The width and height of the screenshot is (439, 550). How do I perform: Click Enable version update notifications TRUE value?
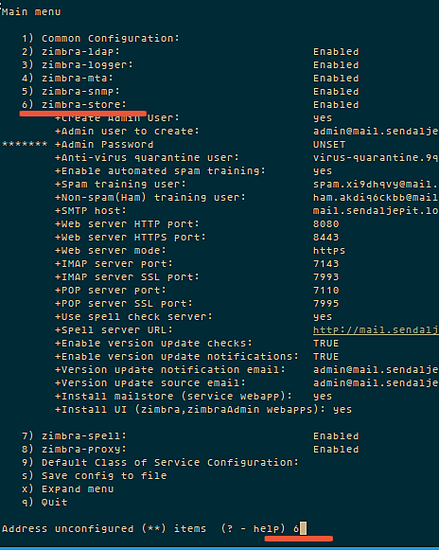[x=326, y=357]
